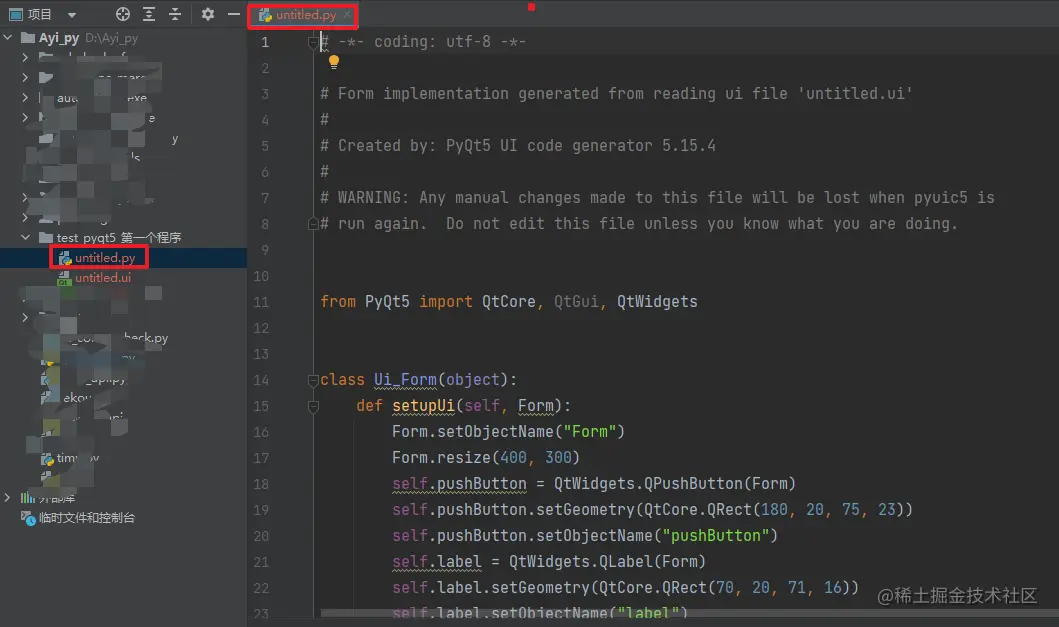Select untitled.py in the project tree
This screenshot has width=1059, height=627.
105,257
